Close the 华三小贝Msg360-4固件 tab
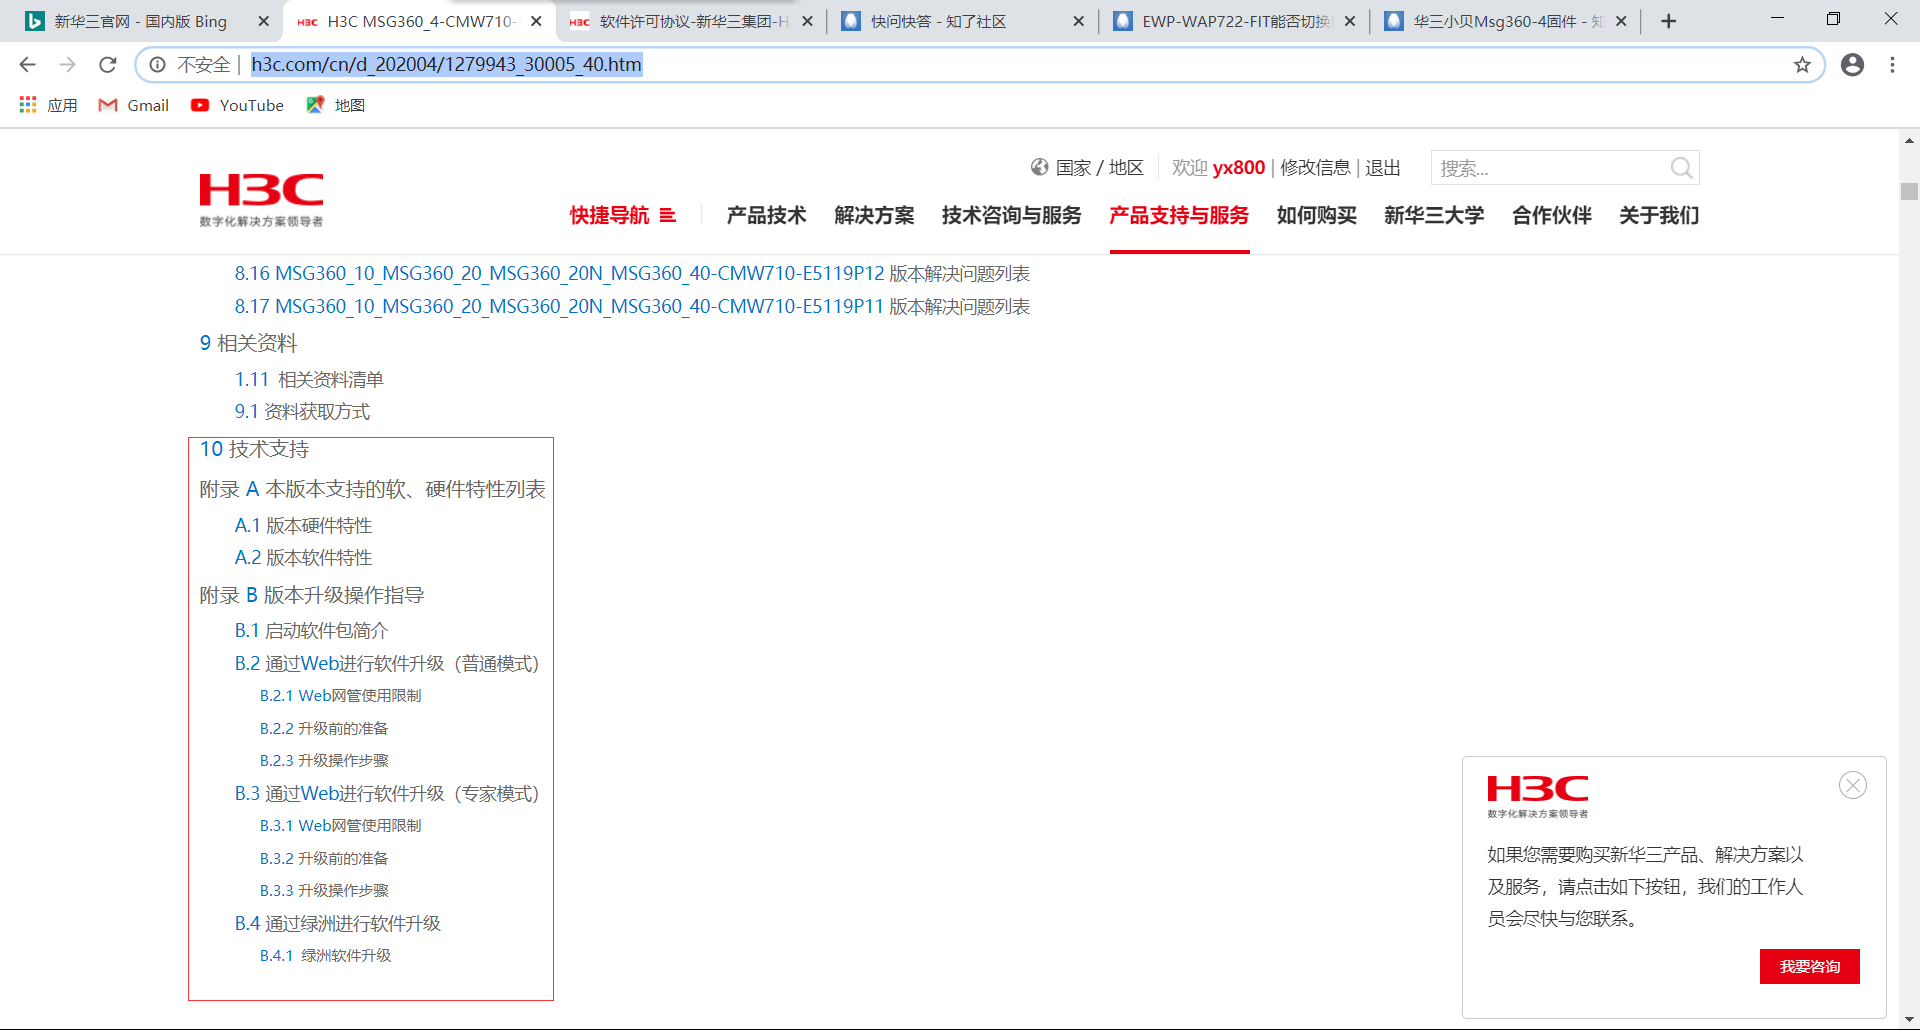 1621,21
